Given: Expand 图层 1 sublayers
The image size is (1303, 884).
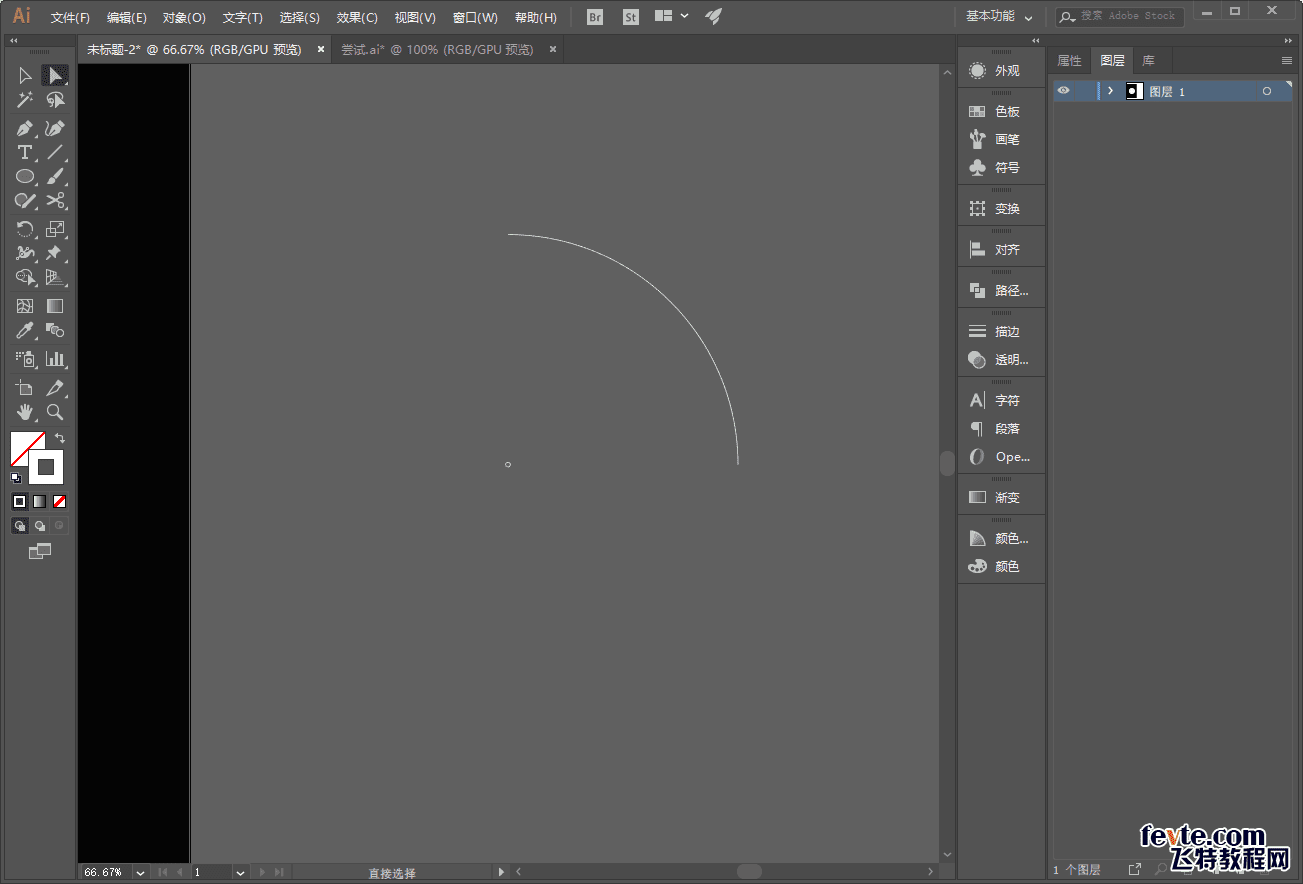Looking at the screenshot, I should click(x=1110, y=91).
